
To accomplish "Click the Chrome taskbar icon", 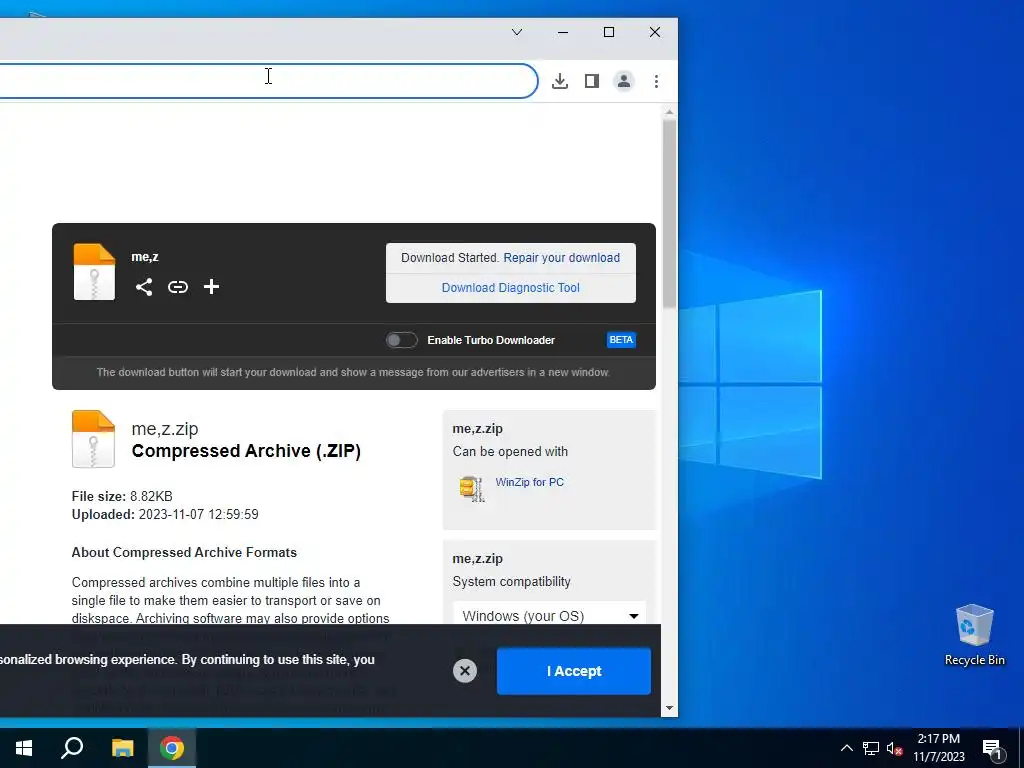I will pos(172,748).
